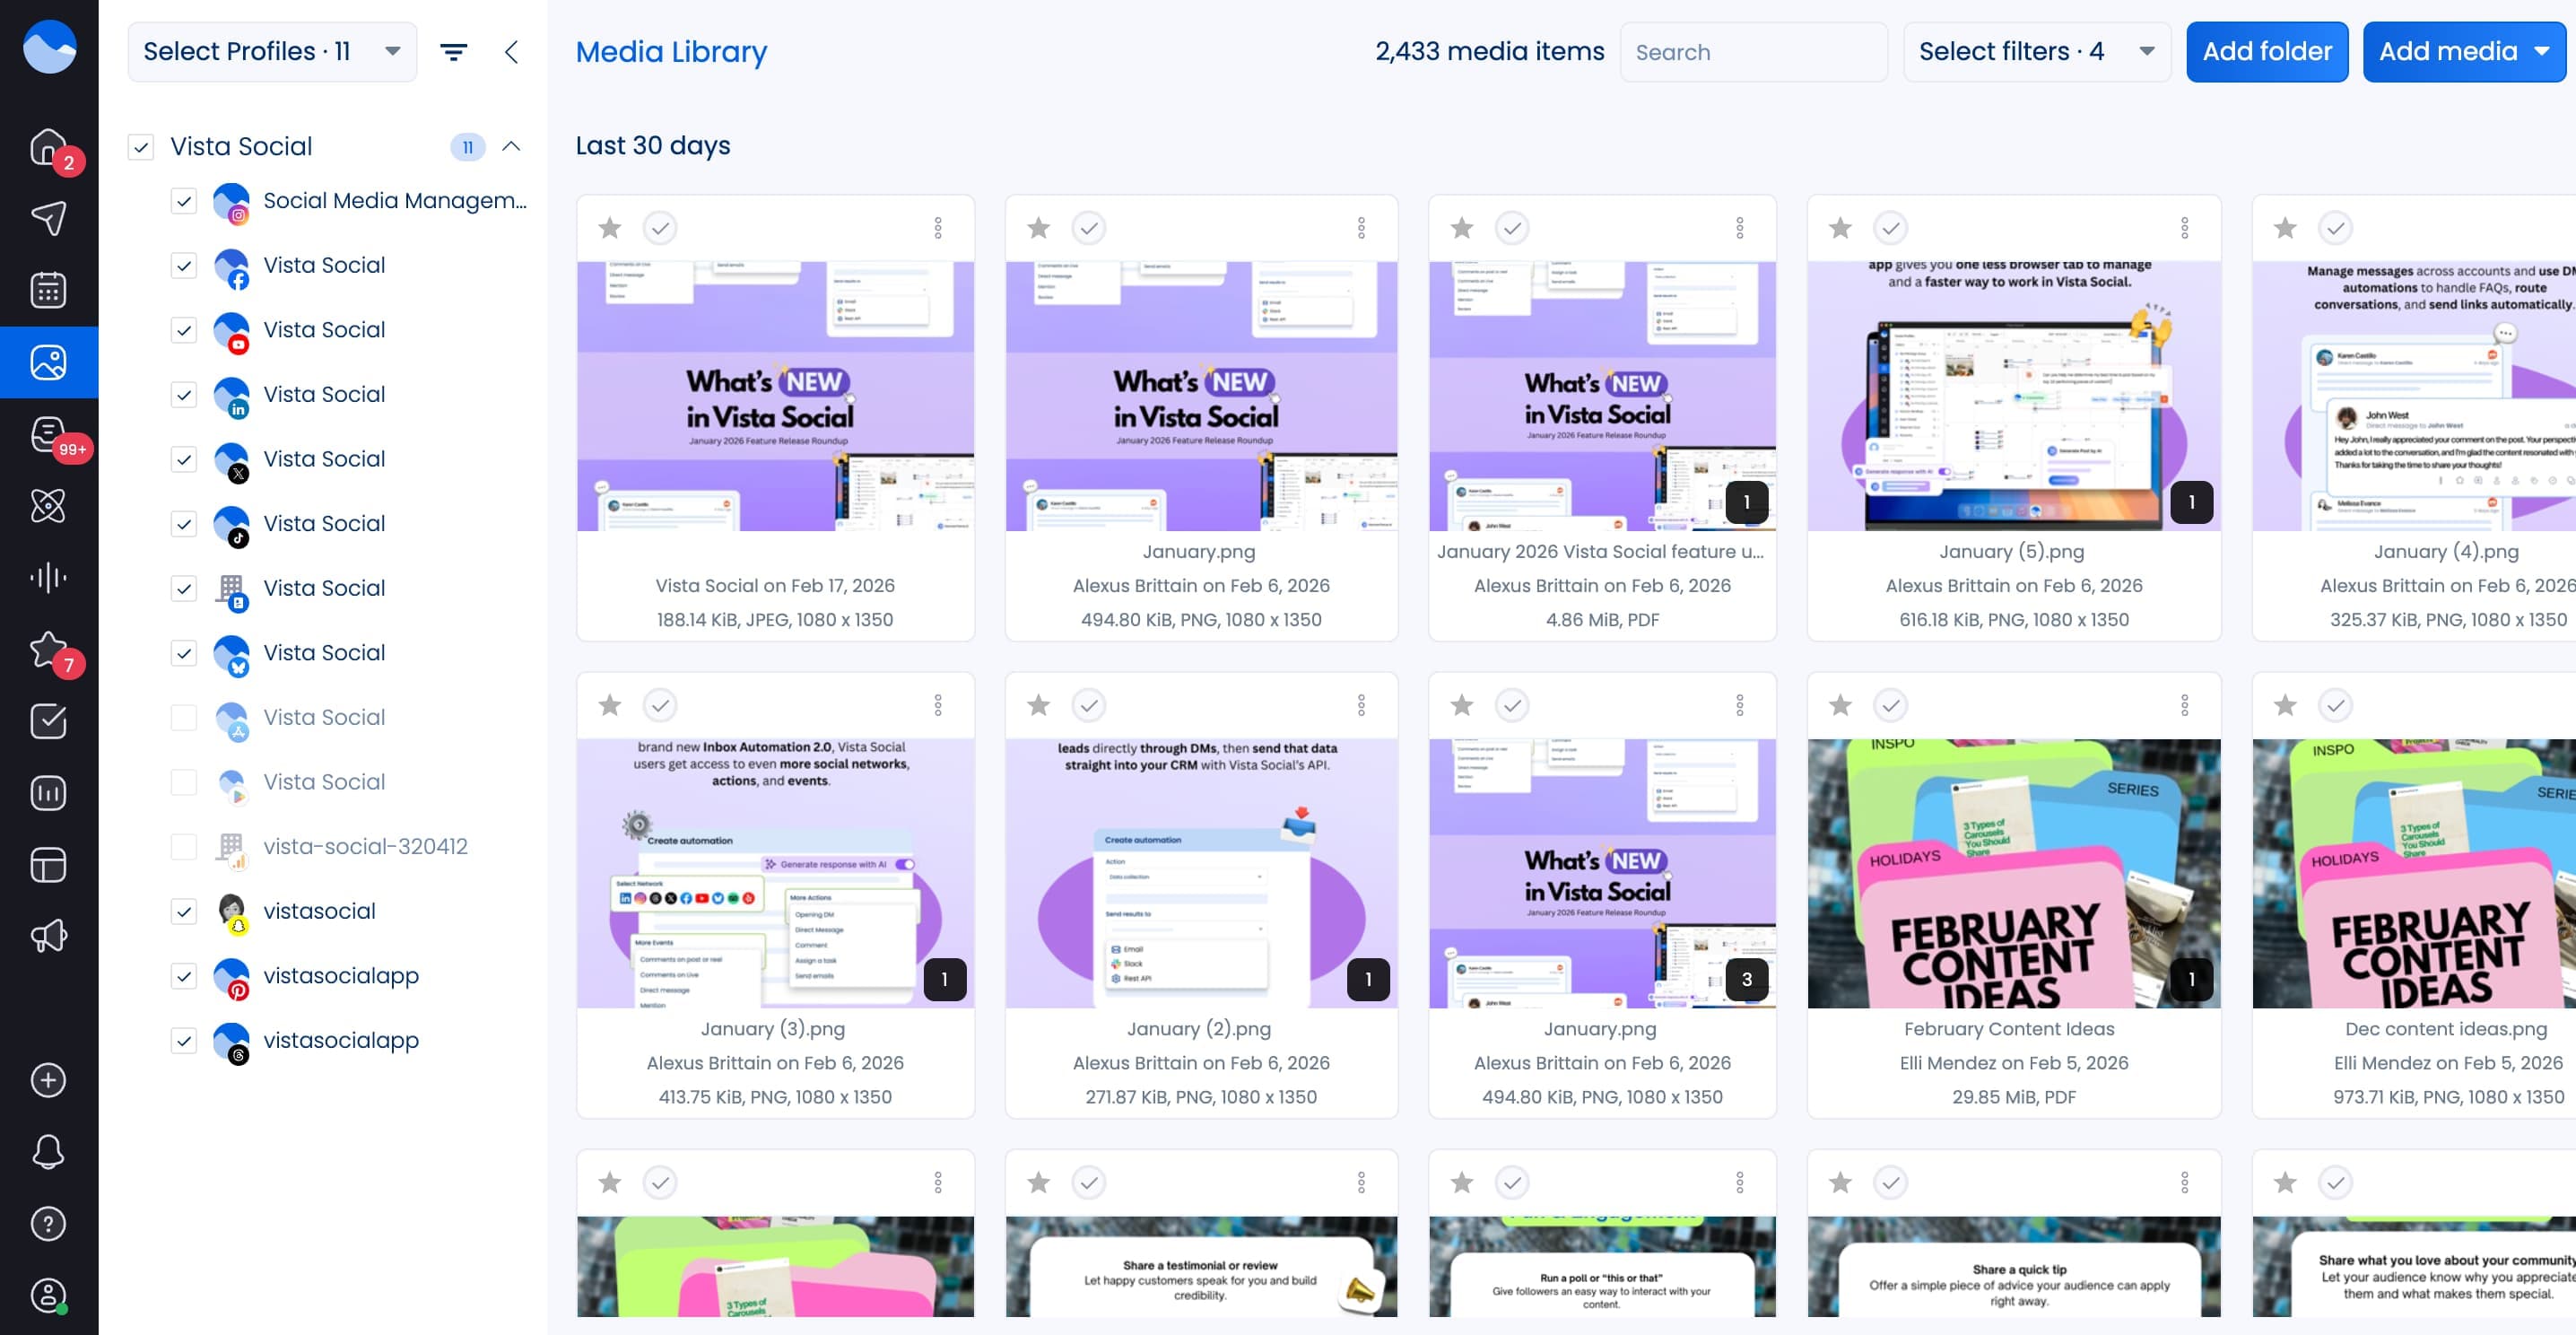The height and width of the screenshot is (1335, 2576).
Task: Open the Help question mark icon
Action: point(48,1223)
